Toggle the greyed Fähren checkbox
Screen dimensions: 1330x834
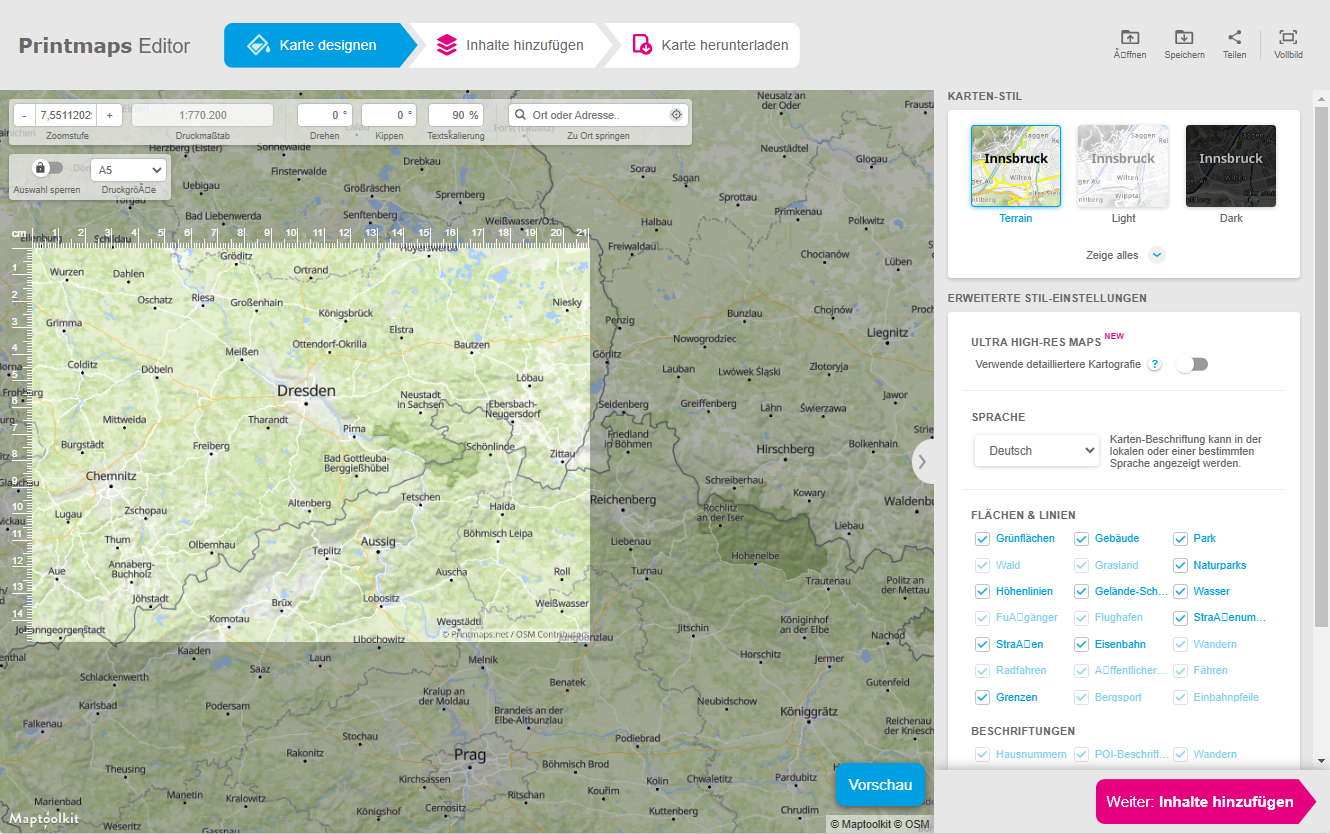1180,671
